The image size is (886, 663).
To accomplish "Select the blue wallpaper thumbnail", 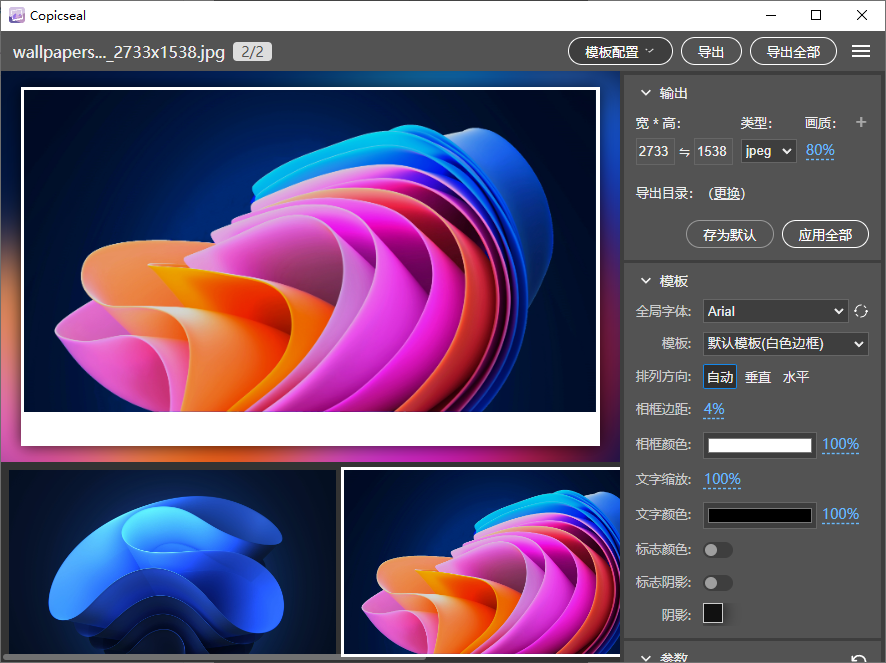I will 173,561.
